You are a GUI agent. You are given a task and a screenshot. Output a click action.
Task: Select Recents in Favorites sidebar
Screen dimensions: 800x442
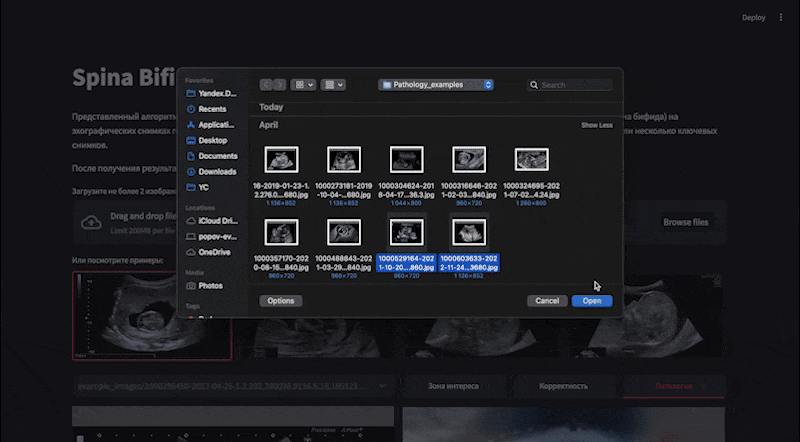[x=207, y=109]
